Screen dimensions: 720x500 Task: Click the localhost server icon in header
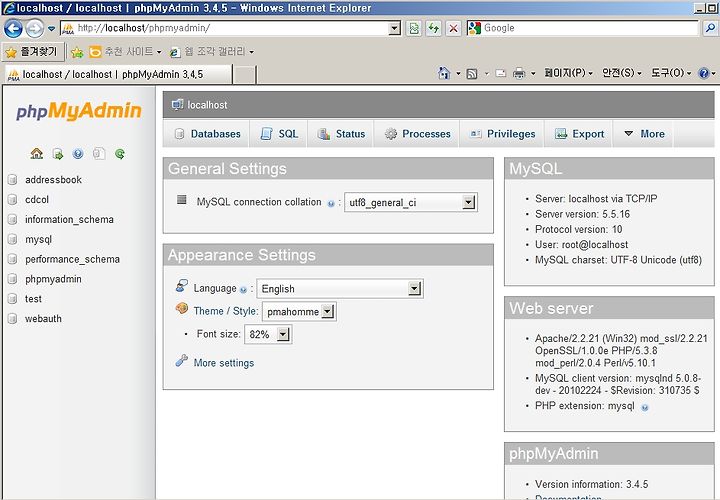click(x=177, y=105)
